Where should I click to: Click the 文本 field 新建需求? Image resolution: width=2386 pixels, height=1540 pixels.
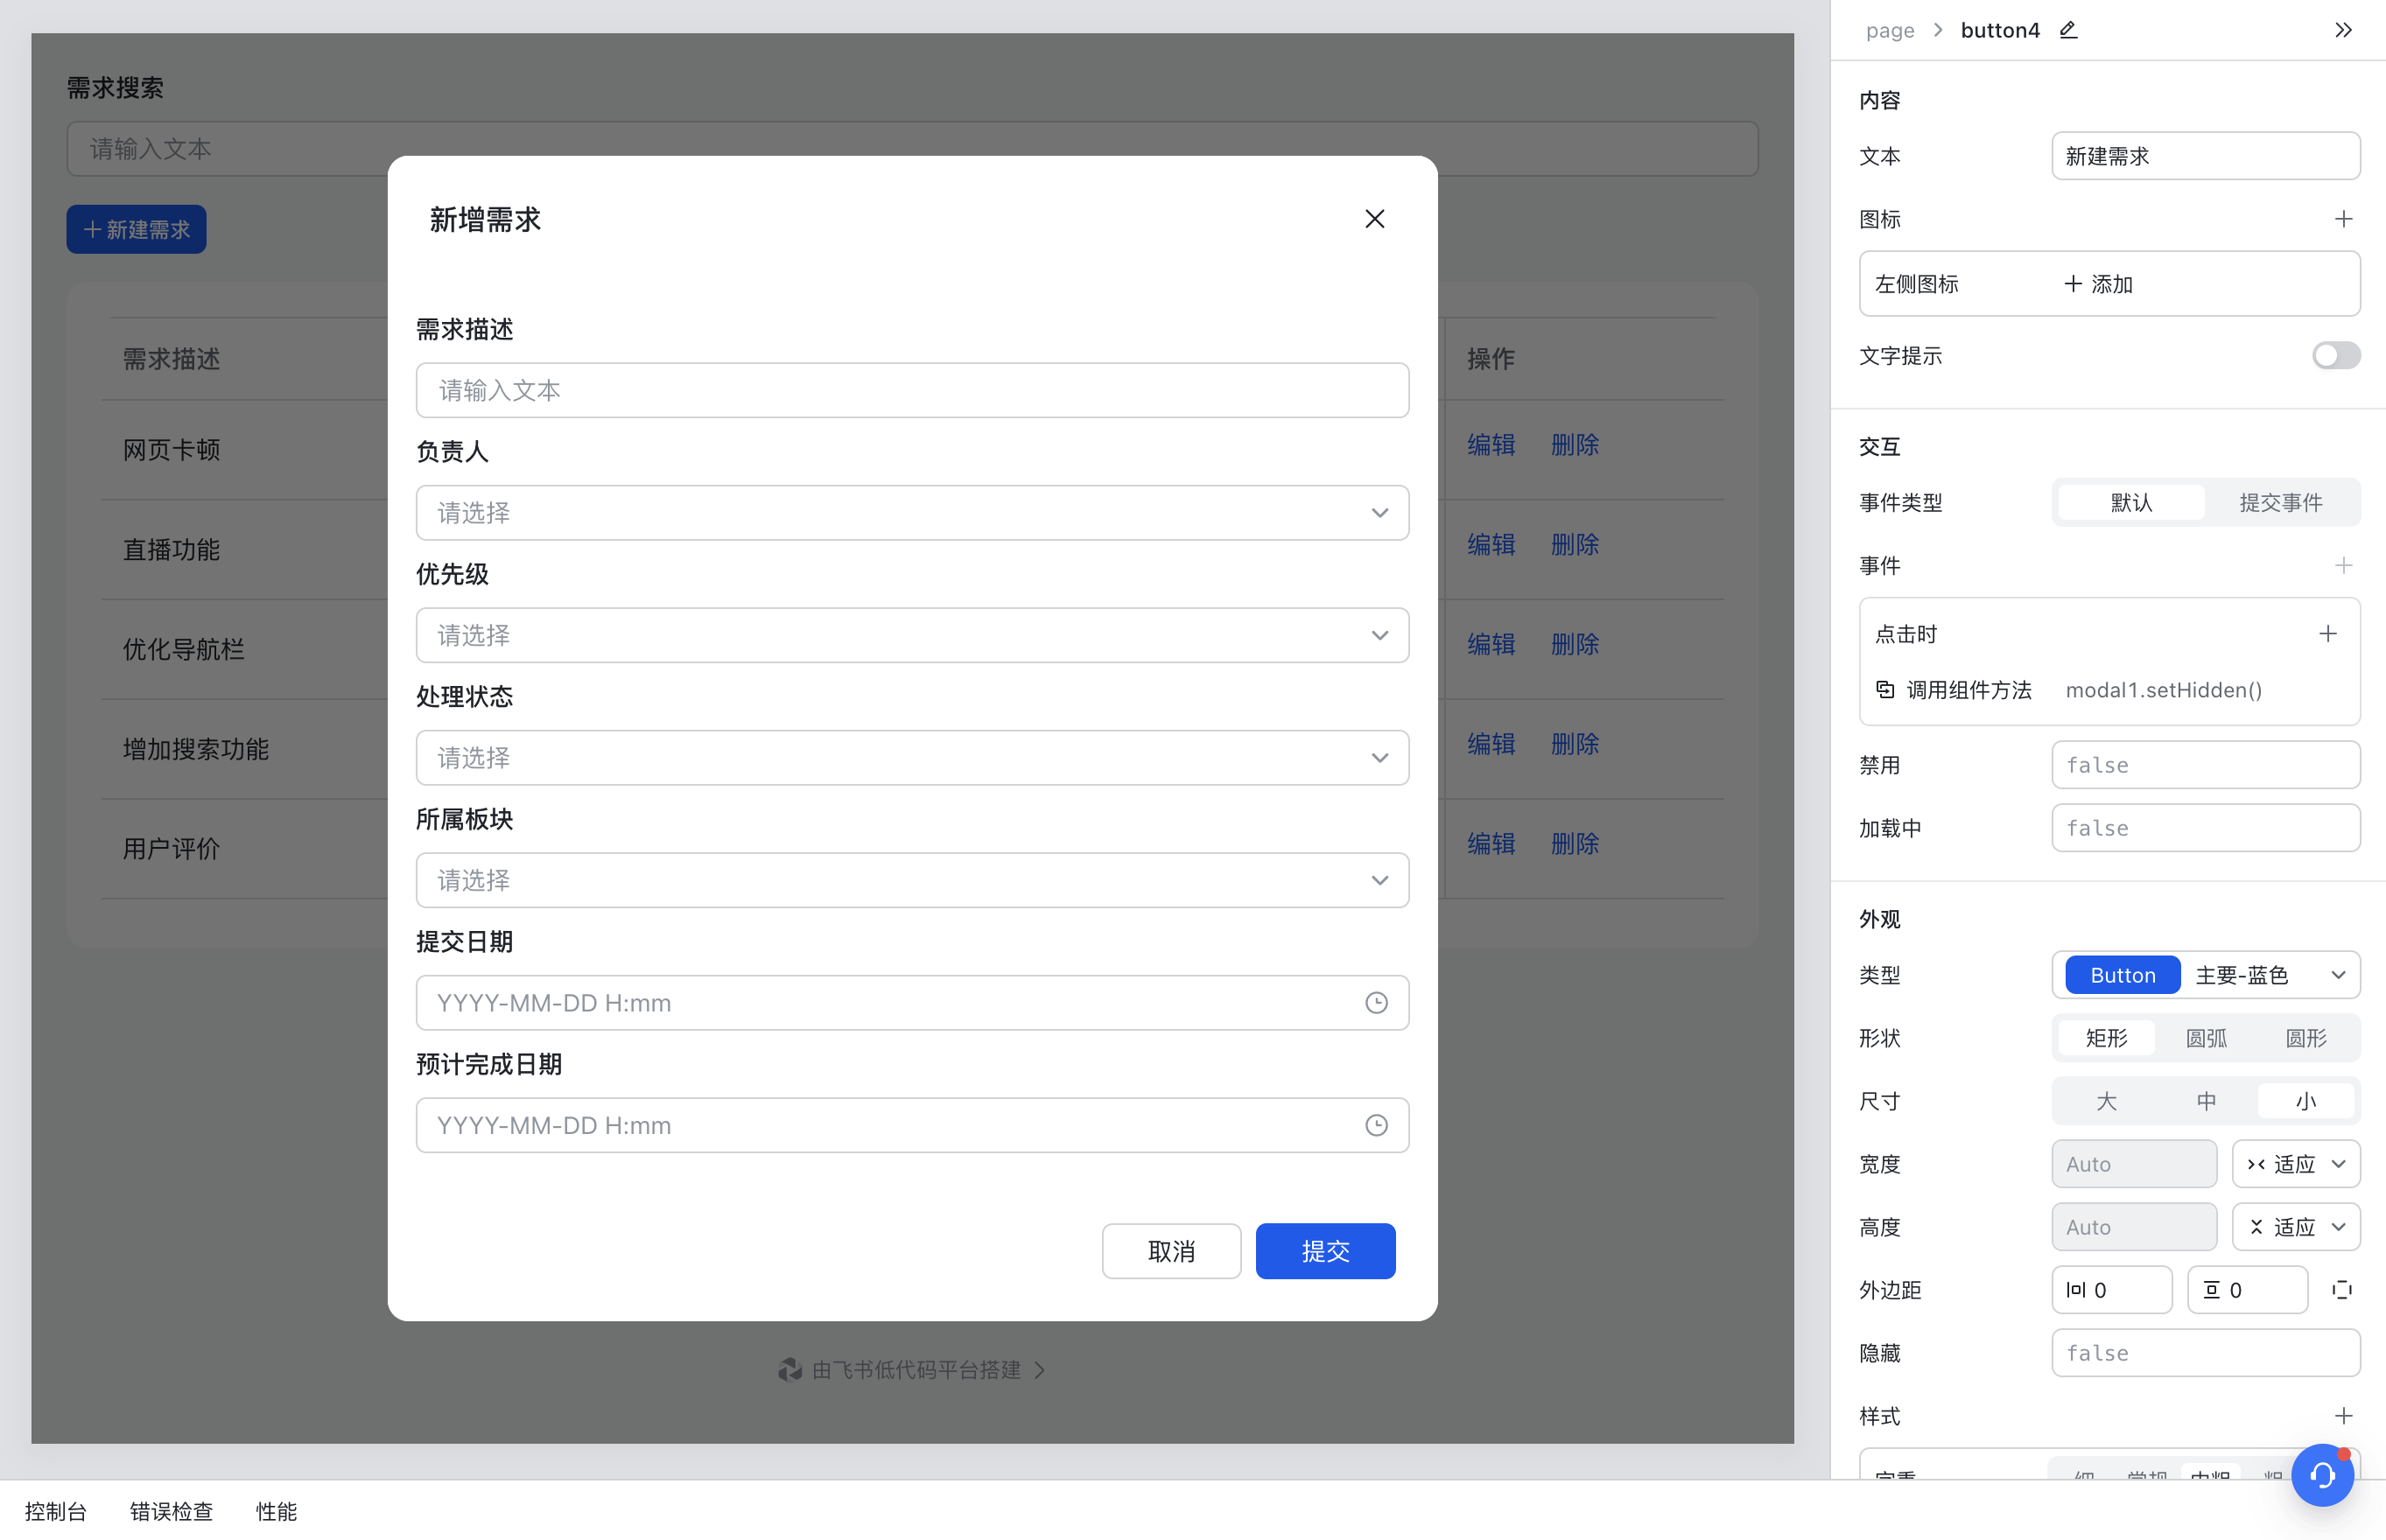2205,156
